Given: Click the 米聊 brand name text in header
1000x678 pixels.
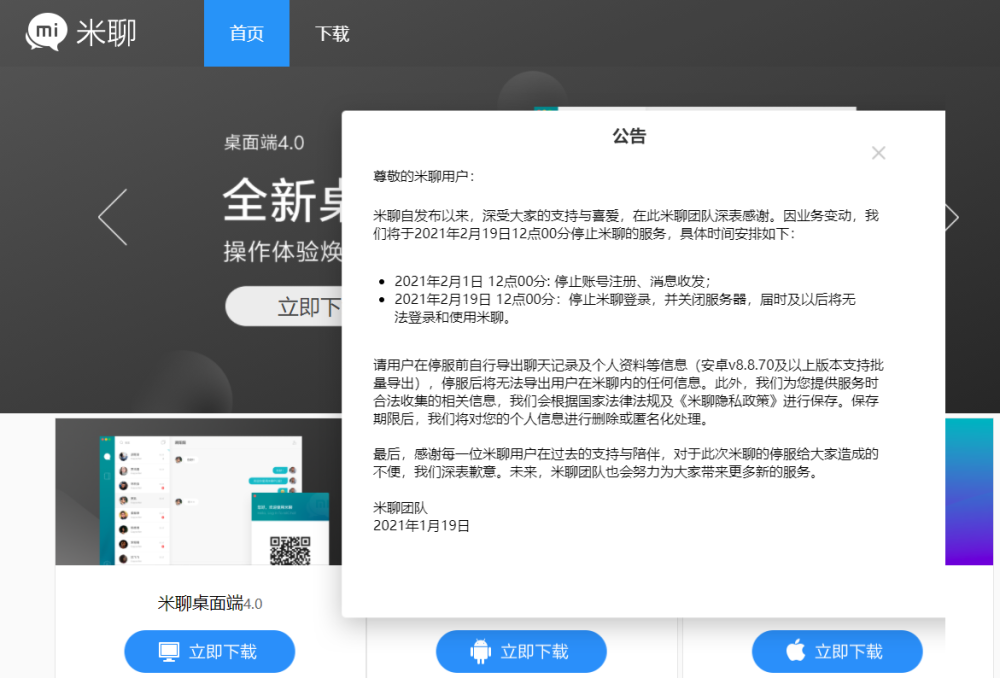Looking at the screenshot, I should [x=107, y=33].
